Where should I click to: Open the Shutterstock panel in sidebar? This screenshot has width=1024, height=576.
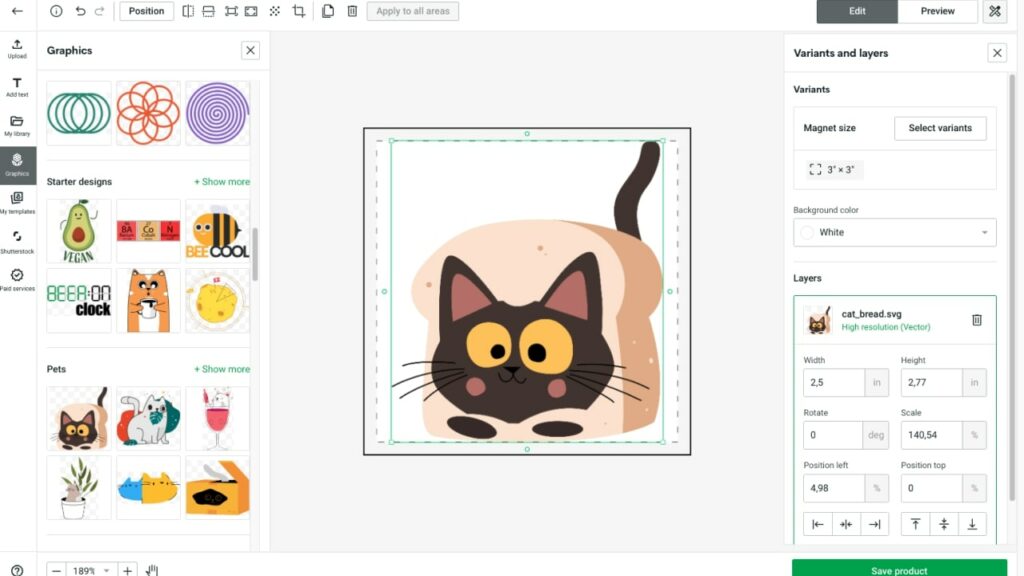coord(17,241)
